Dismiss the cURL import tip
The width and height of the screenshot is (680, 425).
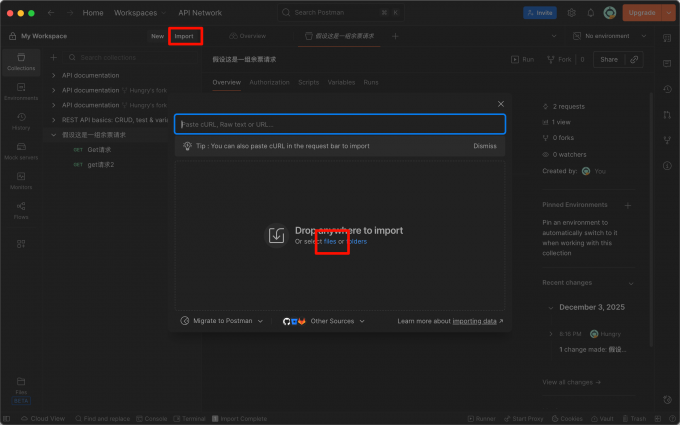pyautogui.click(x=485, y=146)
